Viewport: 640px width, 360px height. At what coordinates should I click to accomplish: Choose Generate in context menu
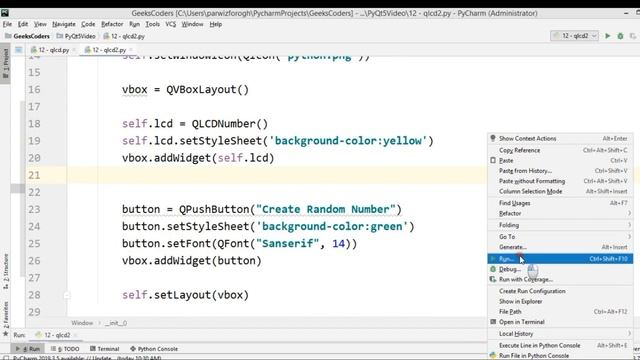(560, 247)
